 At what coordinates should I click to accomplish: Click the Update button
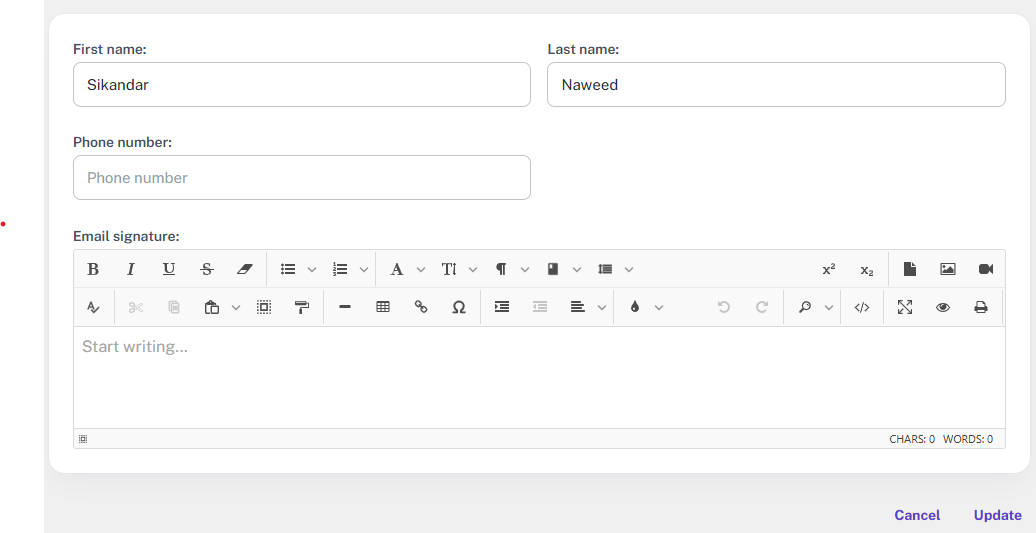click(x=997, y=515)
